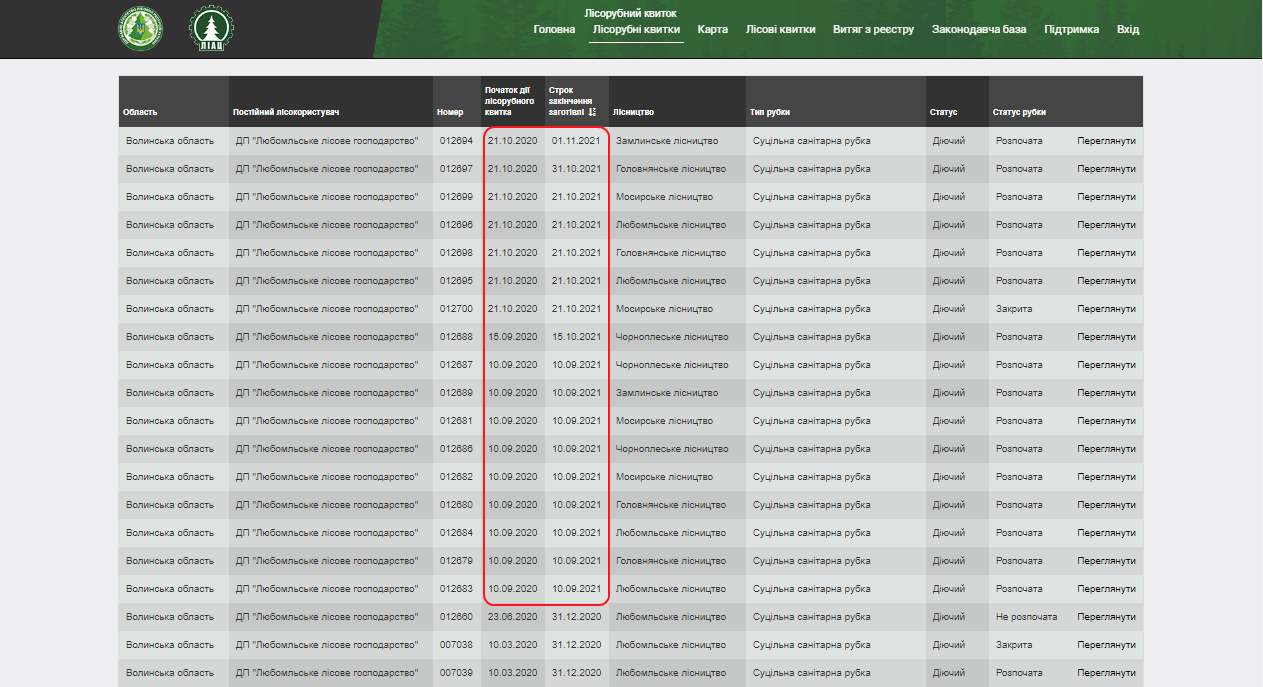Click the ЛІАЦ tree logo
Image resolution: width=1263 pixels, height=687 pixels.
(212, 28)
